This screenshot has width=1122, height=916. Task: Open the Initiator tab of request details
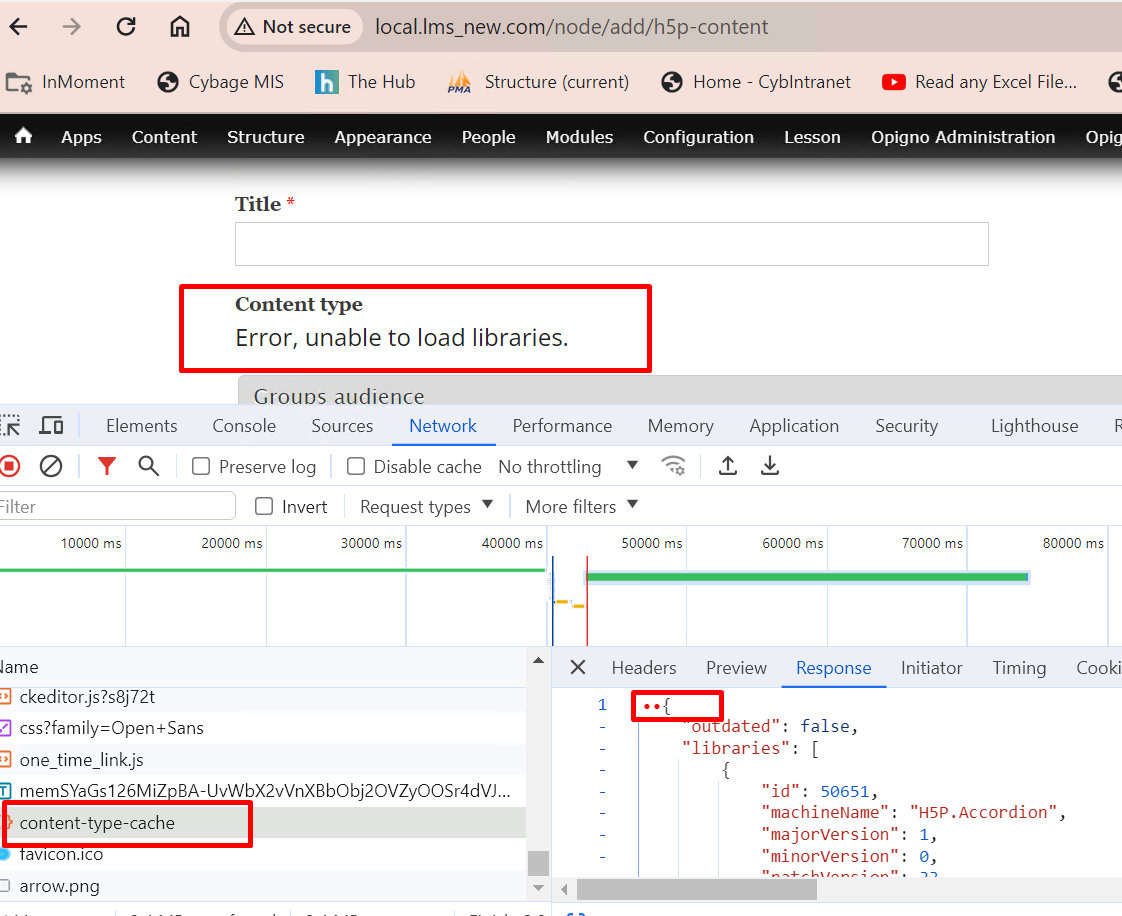coord(931,668)
